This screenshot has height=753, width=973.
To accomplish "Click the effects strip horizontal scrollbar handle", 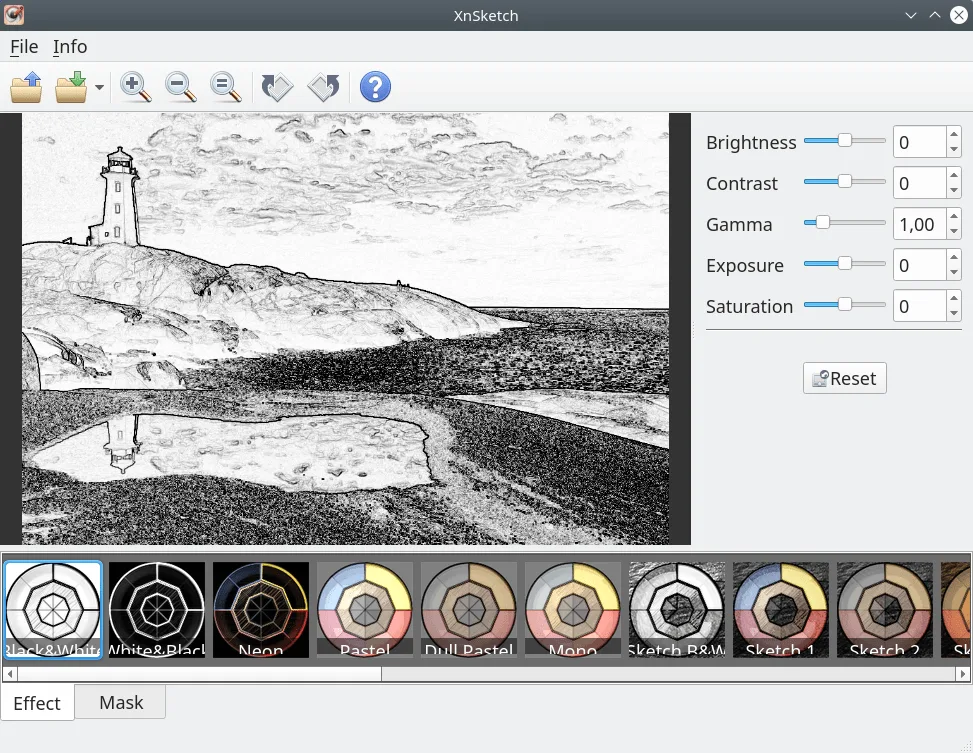I will pyautogui.click(x=199, y=674).
